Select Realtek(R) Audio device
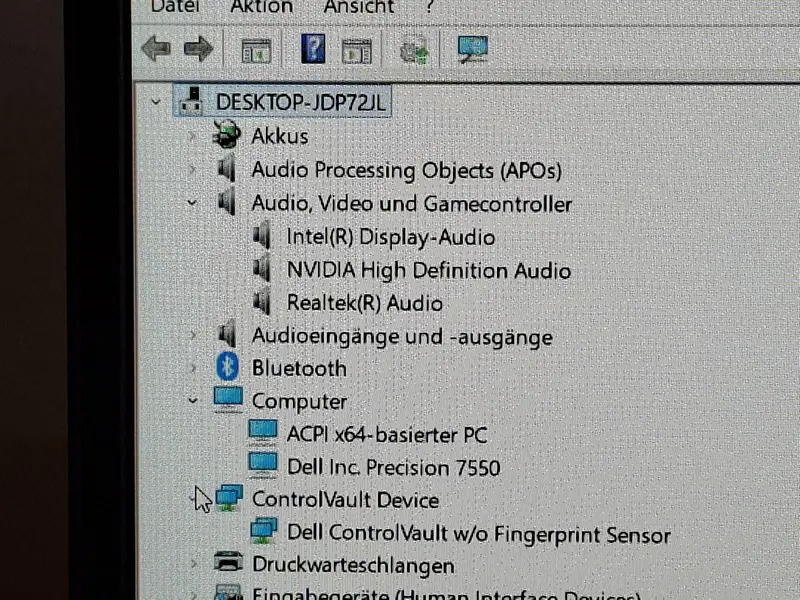 click(364, 303)
